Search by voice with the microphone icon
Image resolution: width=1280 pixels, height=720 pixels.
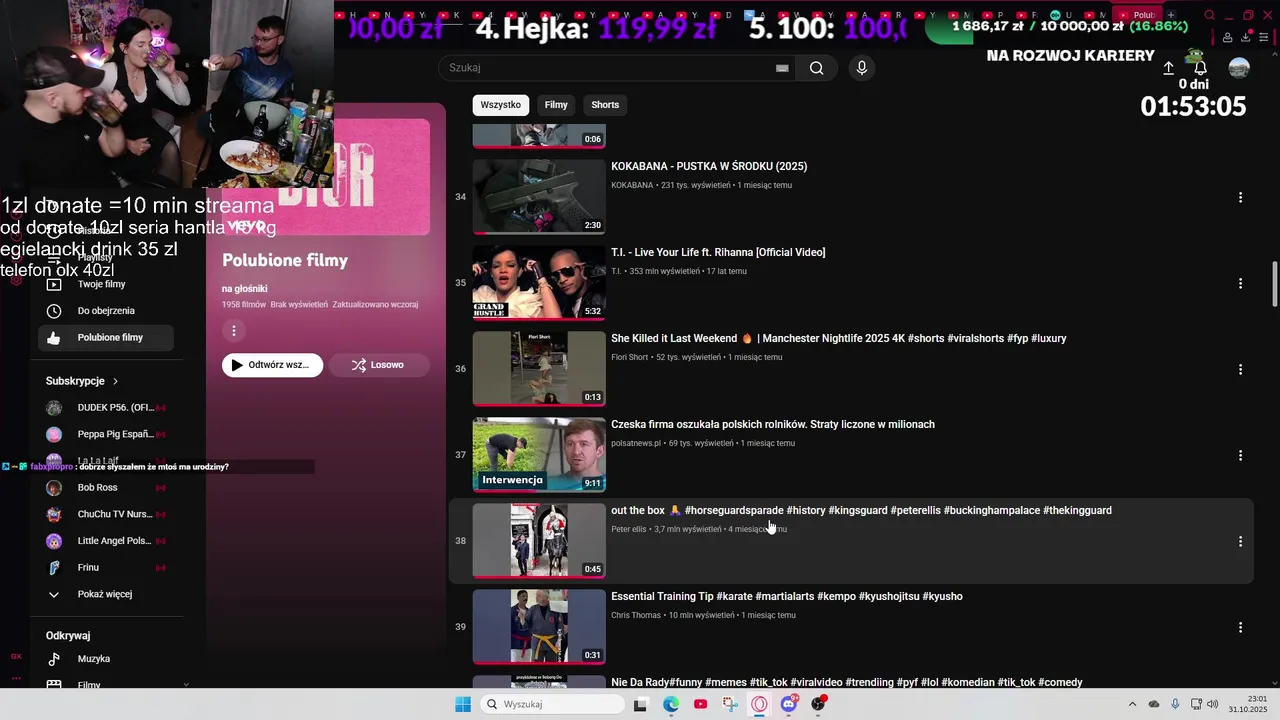[862, 68]
